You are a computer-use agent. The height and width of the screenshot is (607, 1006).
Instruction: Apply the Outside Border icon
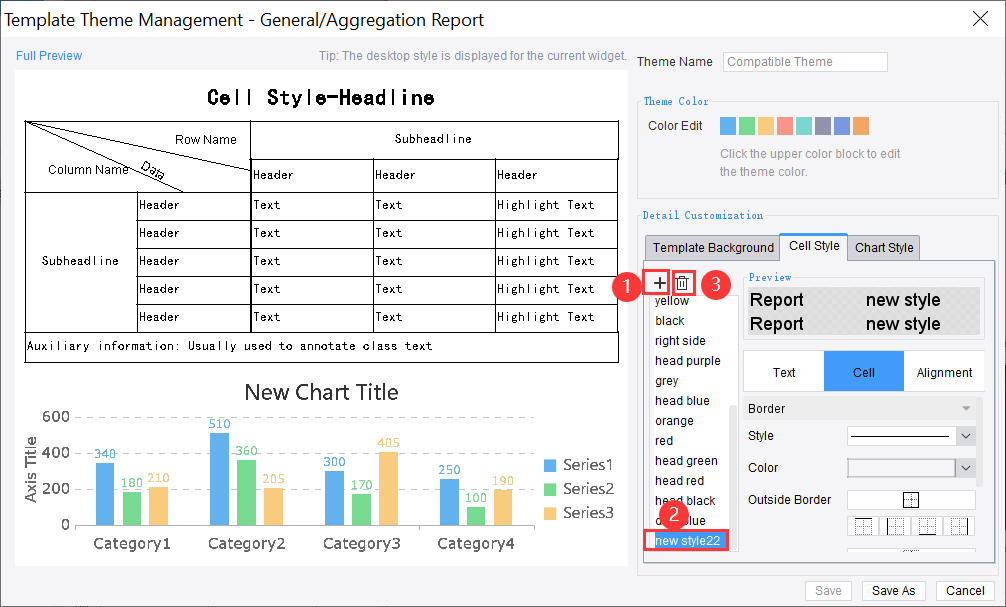pyautogui.click(x=910, y=500)
